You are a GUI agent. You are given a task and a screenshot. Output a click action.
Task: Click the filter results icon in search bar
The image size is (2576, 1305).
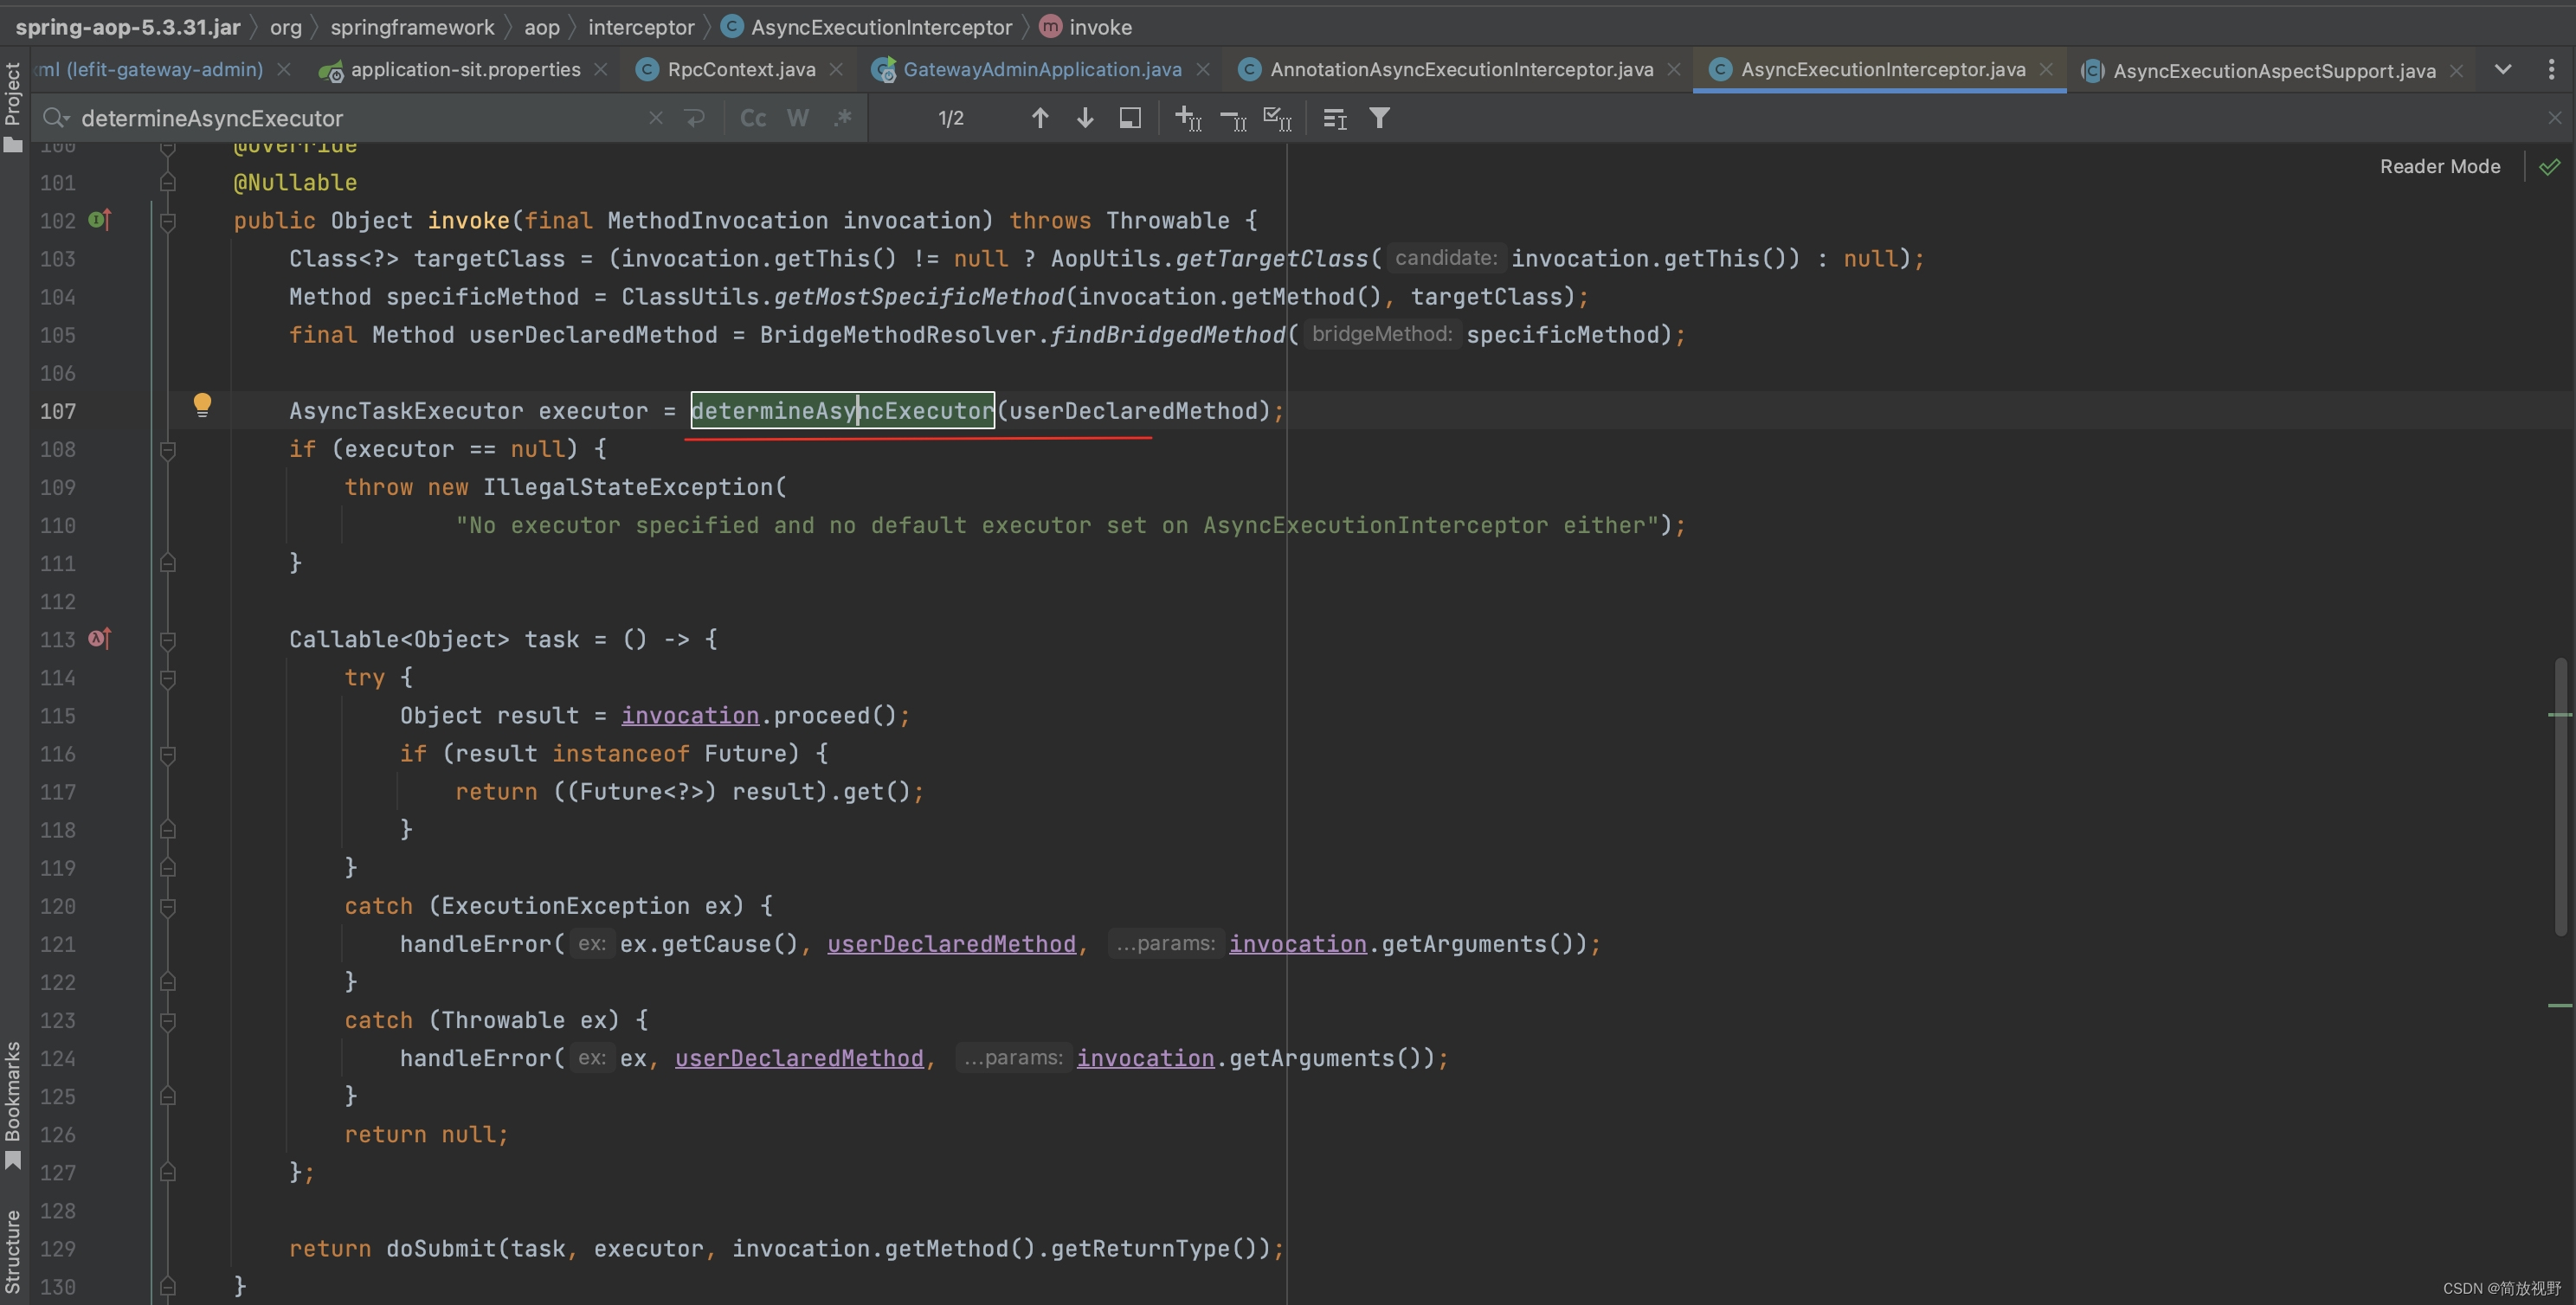point(1380,115)
